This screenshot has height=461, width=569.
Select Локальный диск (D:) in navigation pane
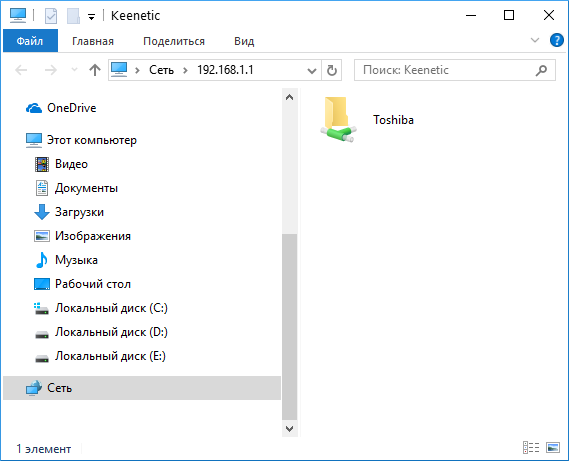pos(111,332)
